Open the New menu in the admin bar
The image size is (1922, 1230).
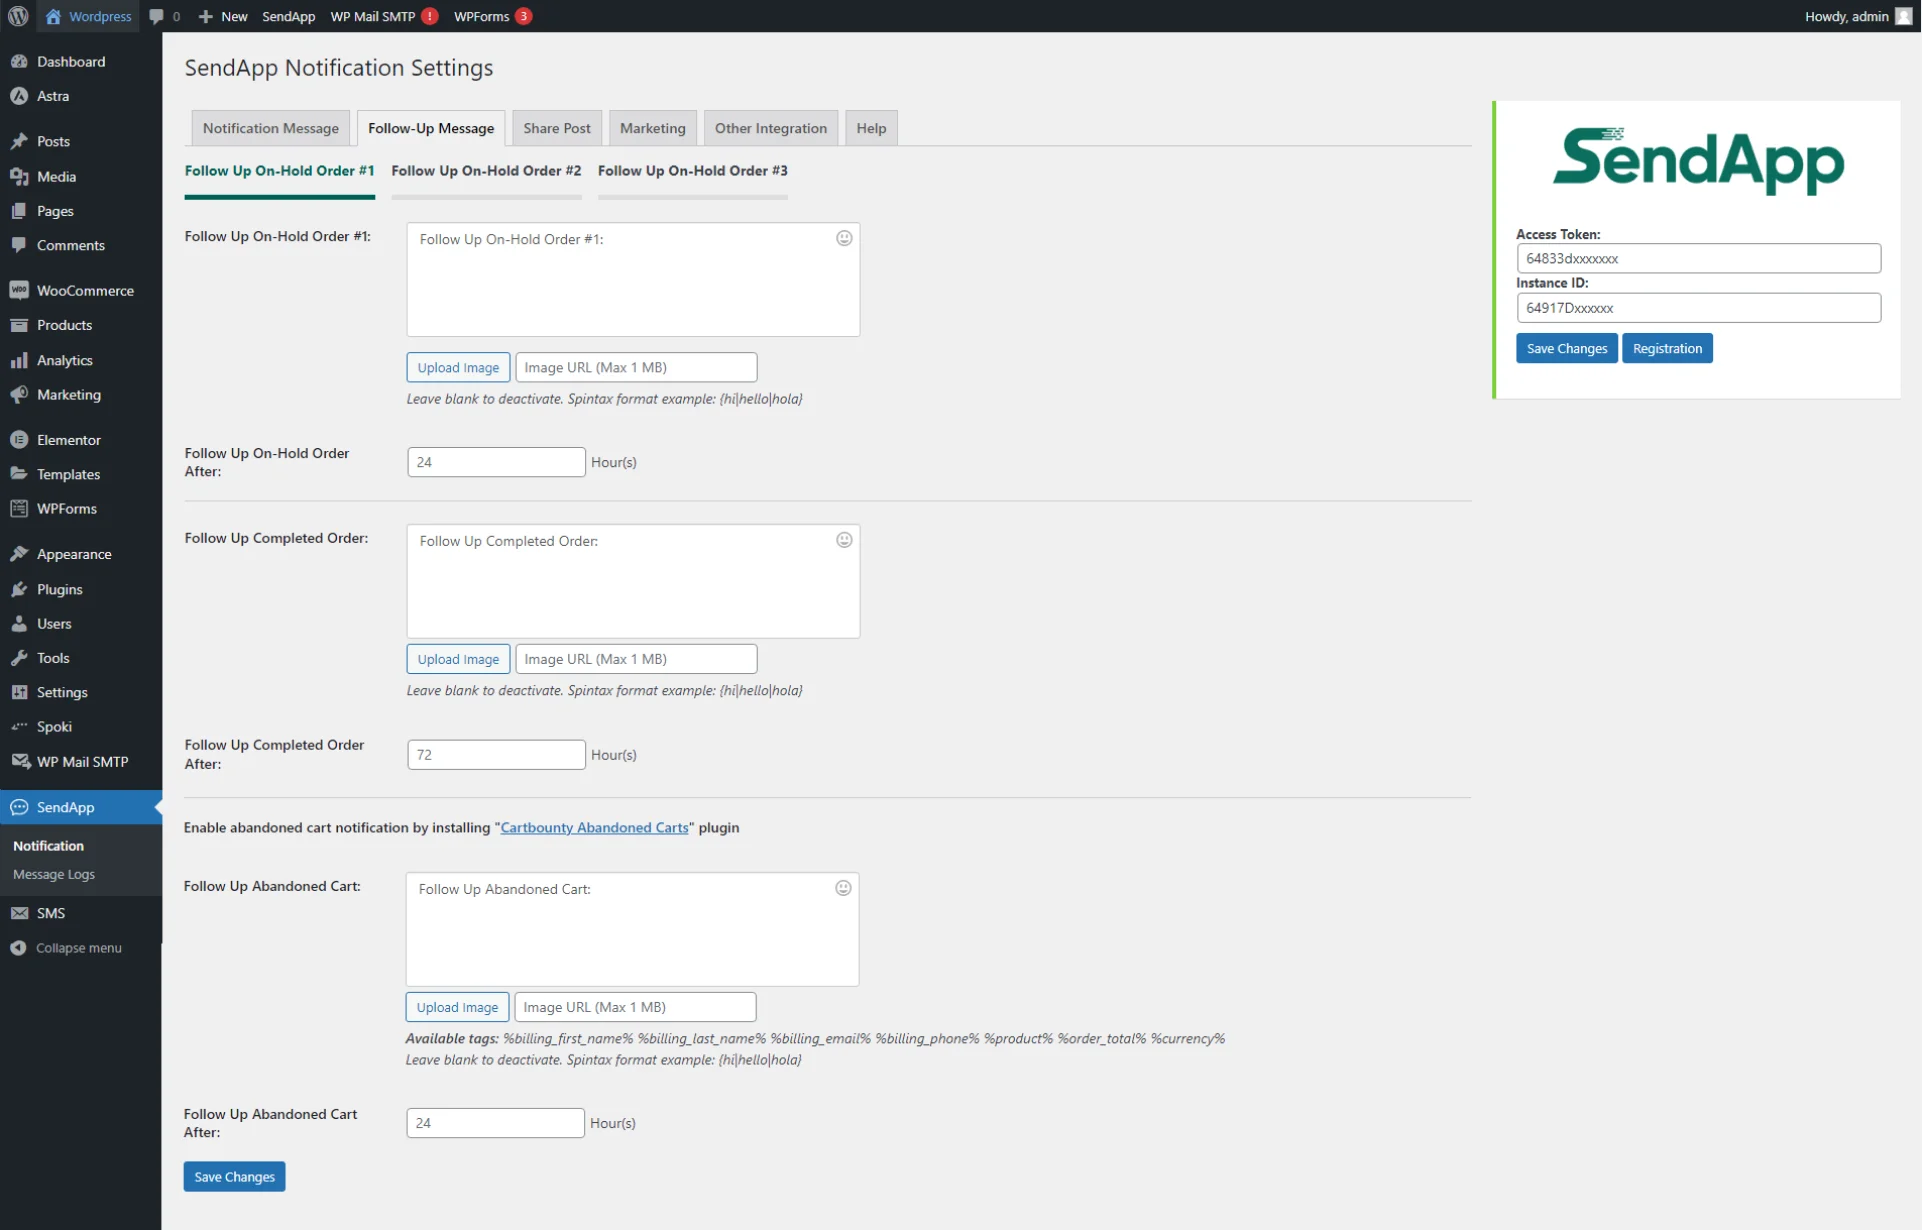click(222, 16)
